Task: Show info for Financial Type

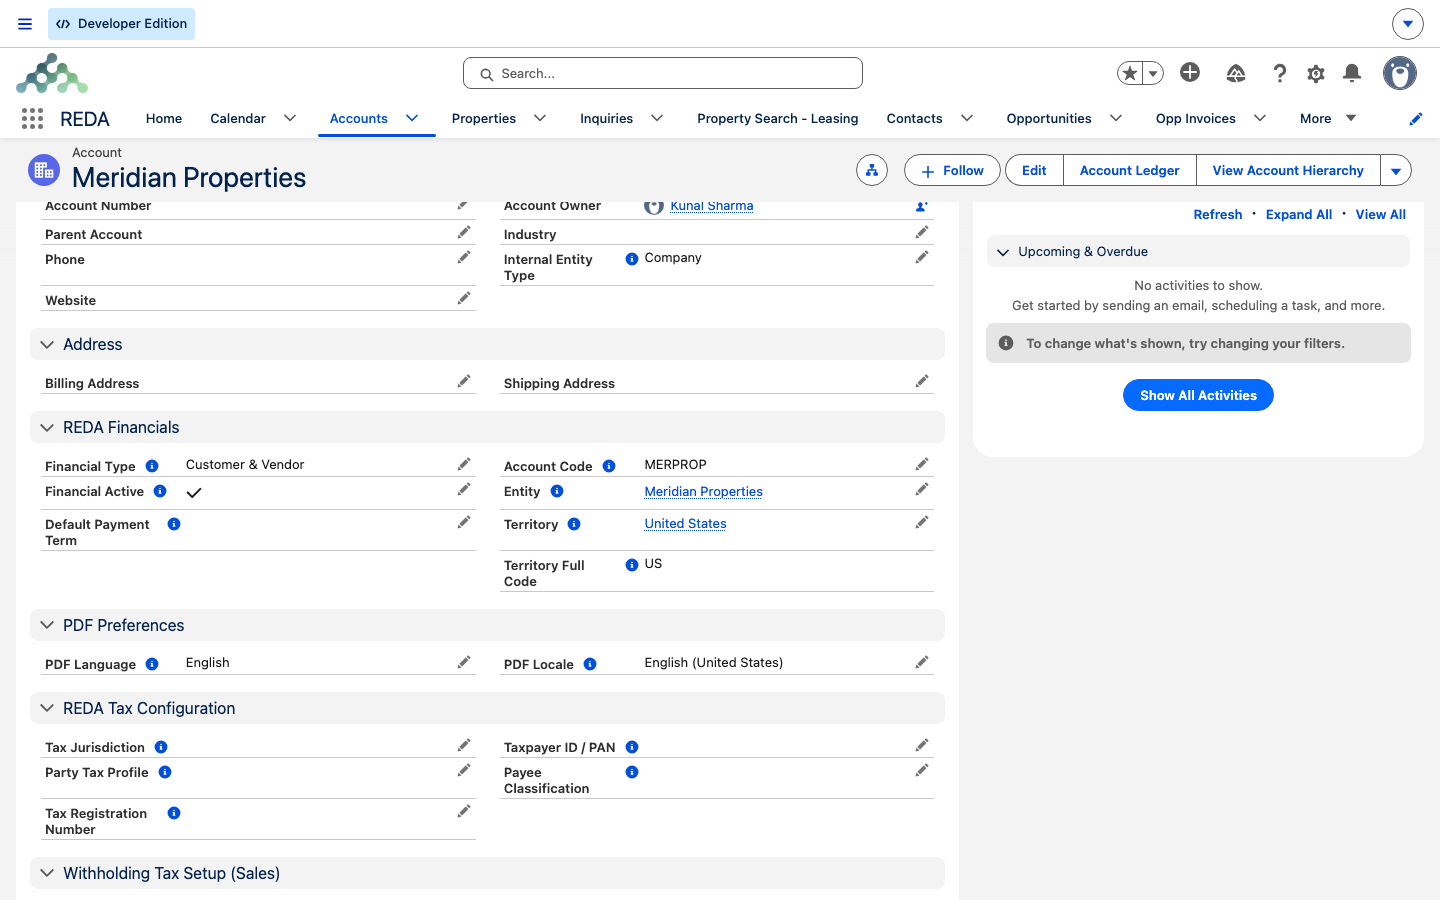Action: [x=152, y=466]
